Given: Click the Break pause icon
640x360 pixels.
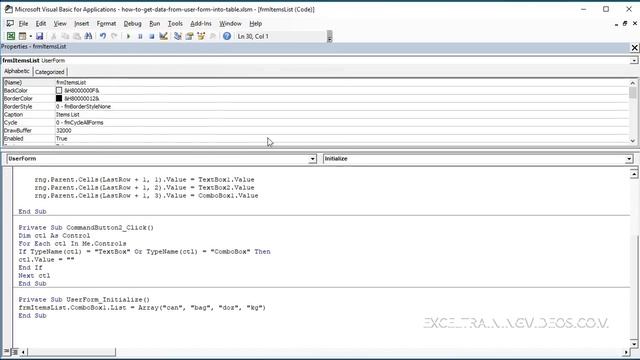Looking at the screenshot, I should pyautogui.click(x=140, y=36).
